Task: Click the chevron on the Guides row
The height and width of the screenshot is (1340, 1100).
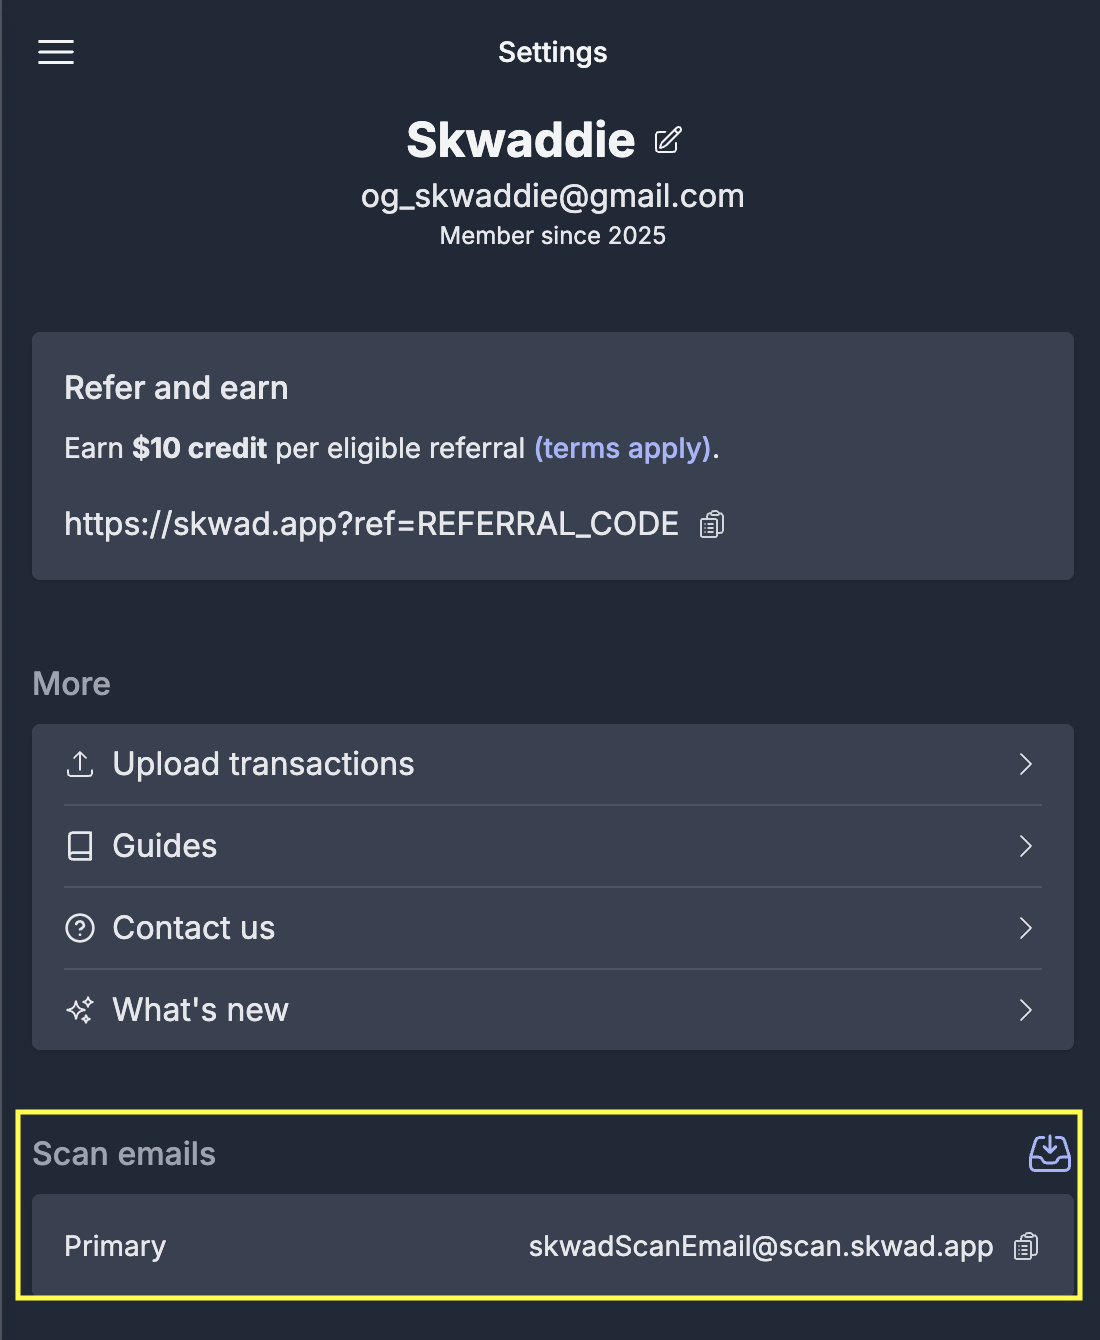Action: pos(1025,846)
